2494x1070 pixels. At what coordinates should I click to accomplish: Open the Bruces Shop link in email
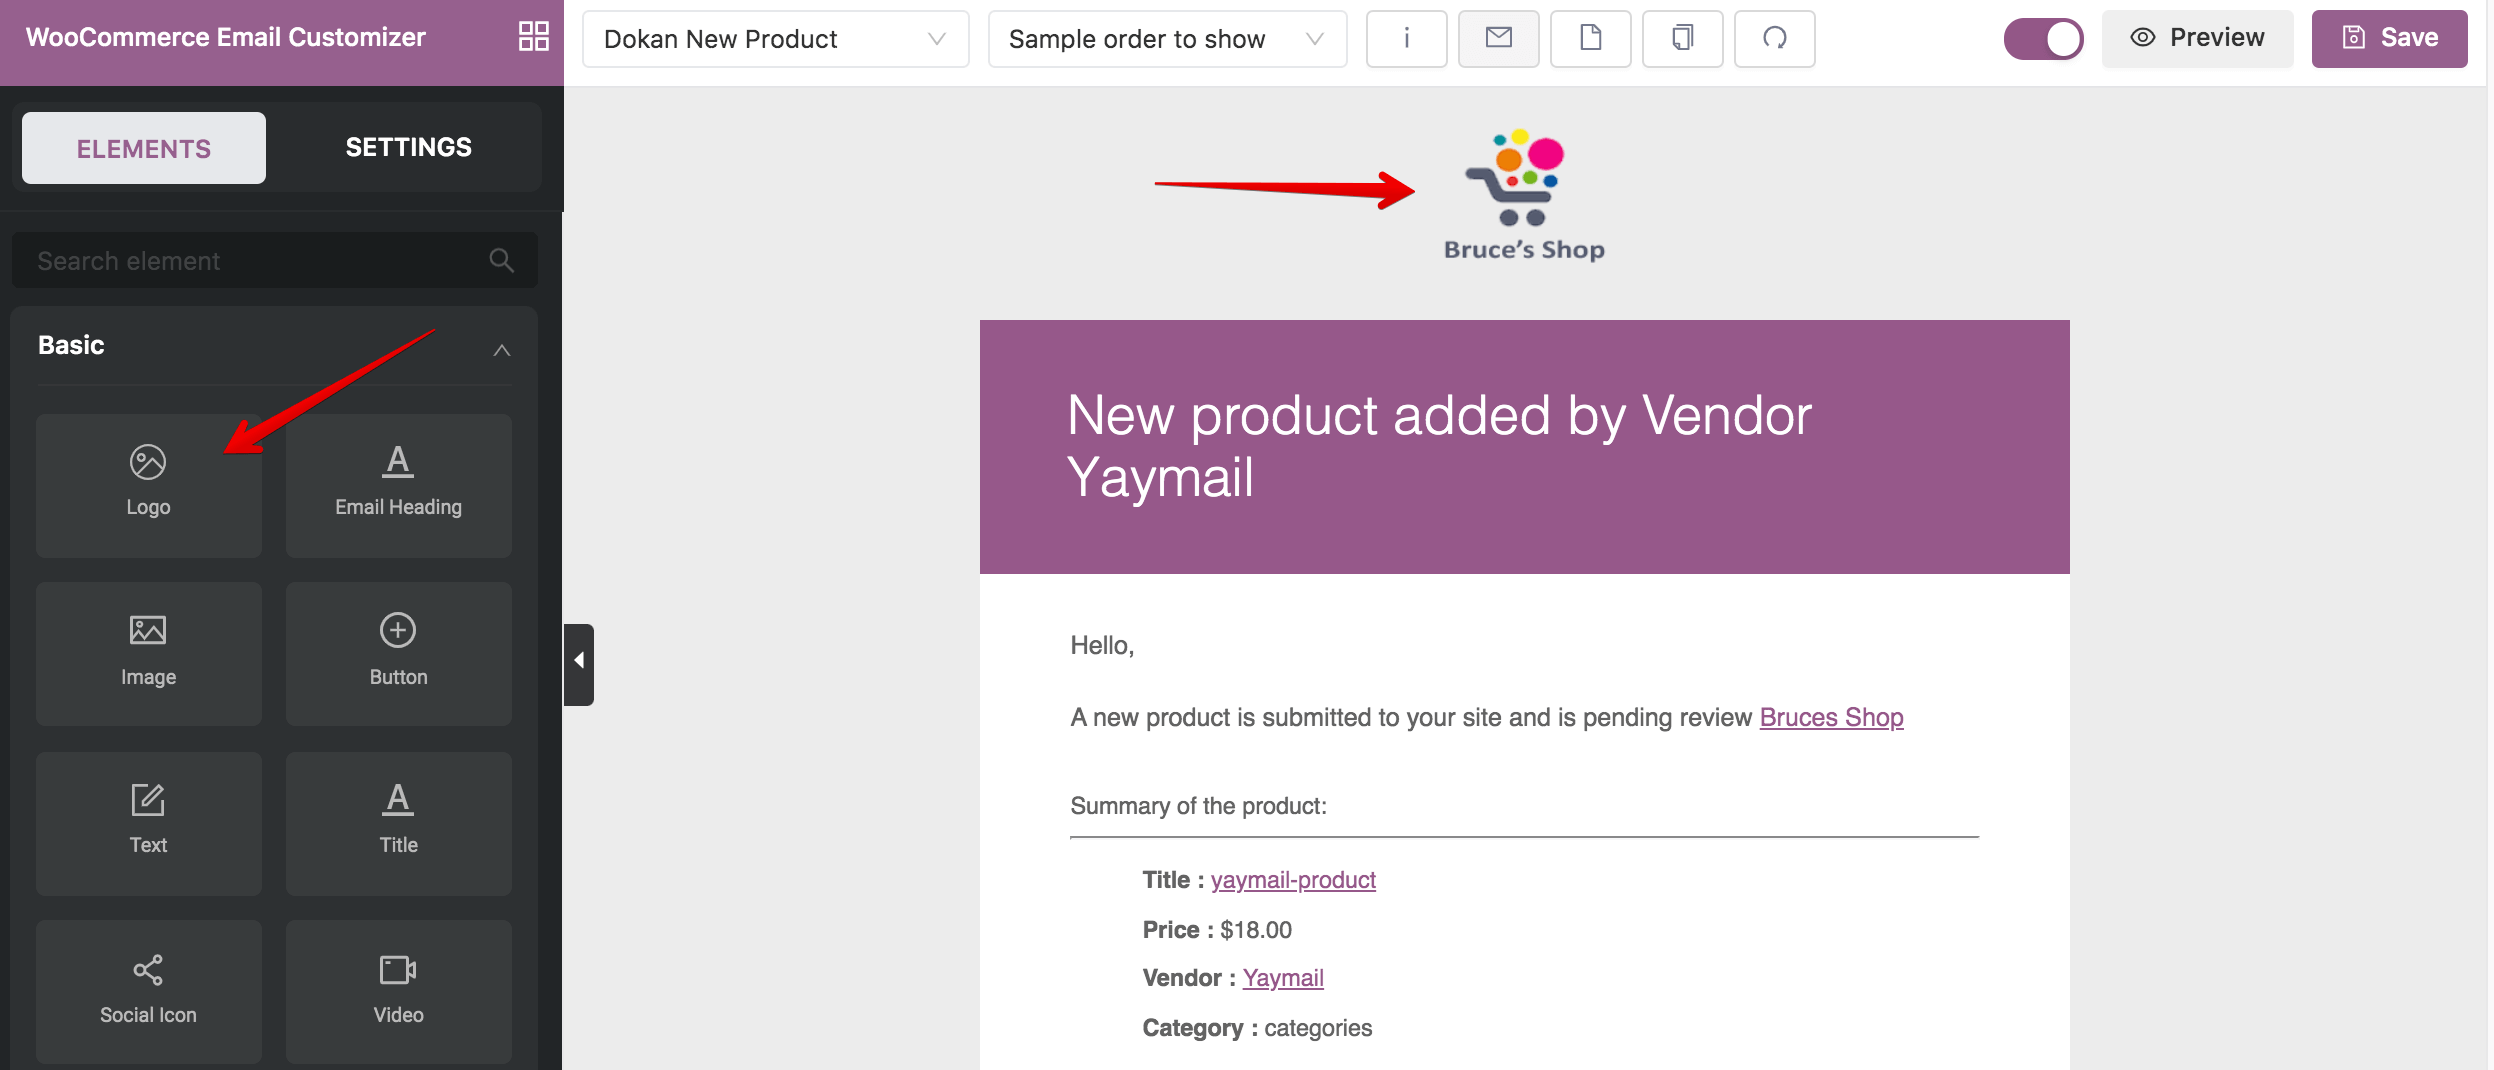coord(1831,717)
